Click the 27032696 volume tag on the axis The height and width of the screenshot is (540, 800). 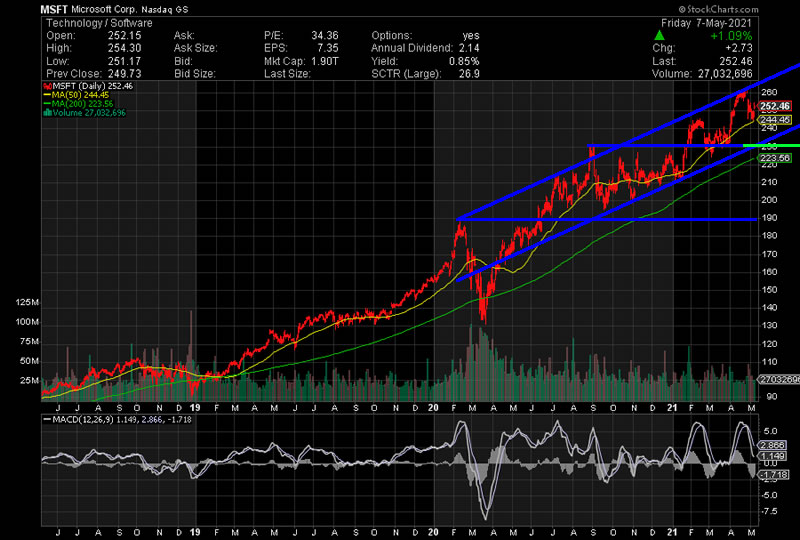point(779,380)
